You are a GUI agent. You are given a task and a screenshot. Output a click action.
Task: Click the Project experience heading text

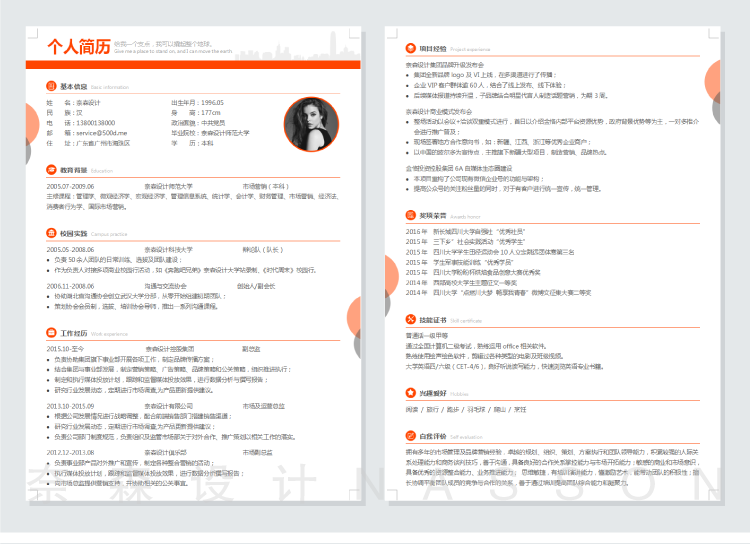coord(470,50)
